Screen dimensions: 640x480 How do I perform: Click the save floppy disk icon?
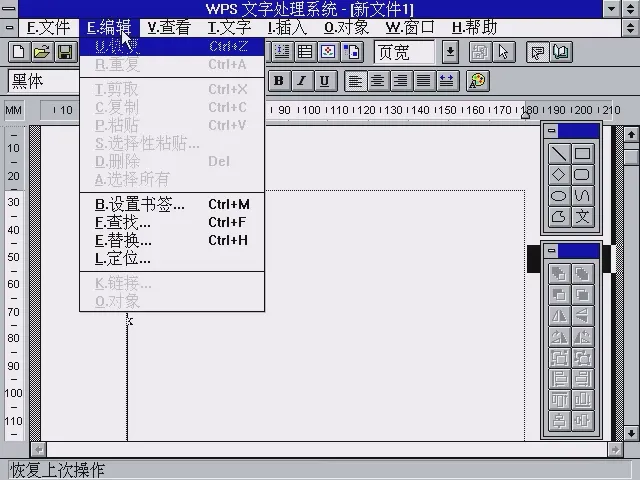click(65, 52)
